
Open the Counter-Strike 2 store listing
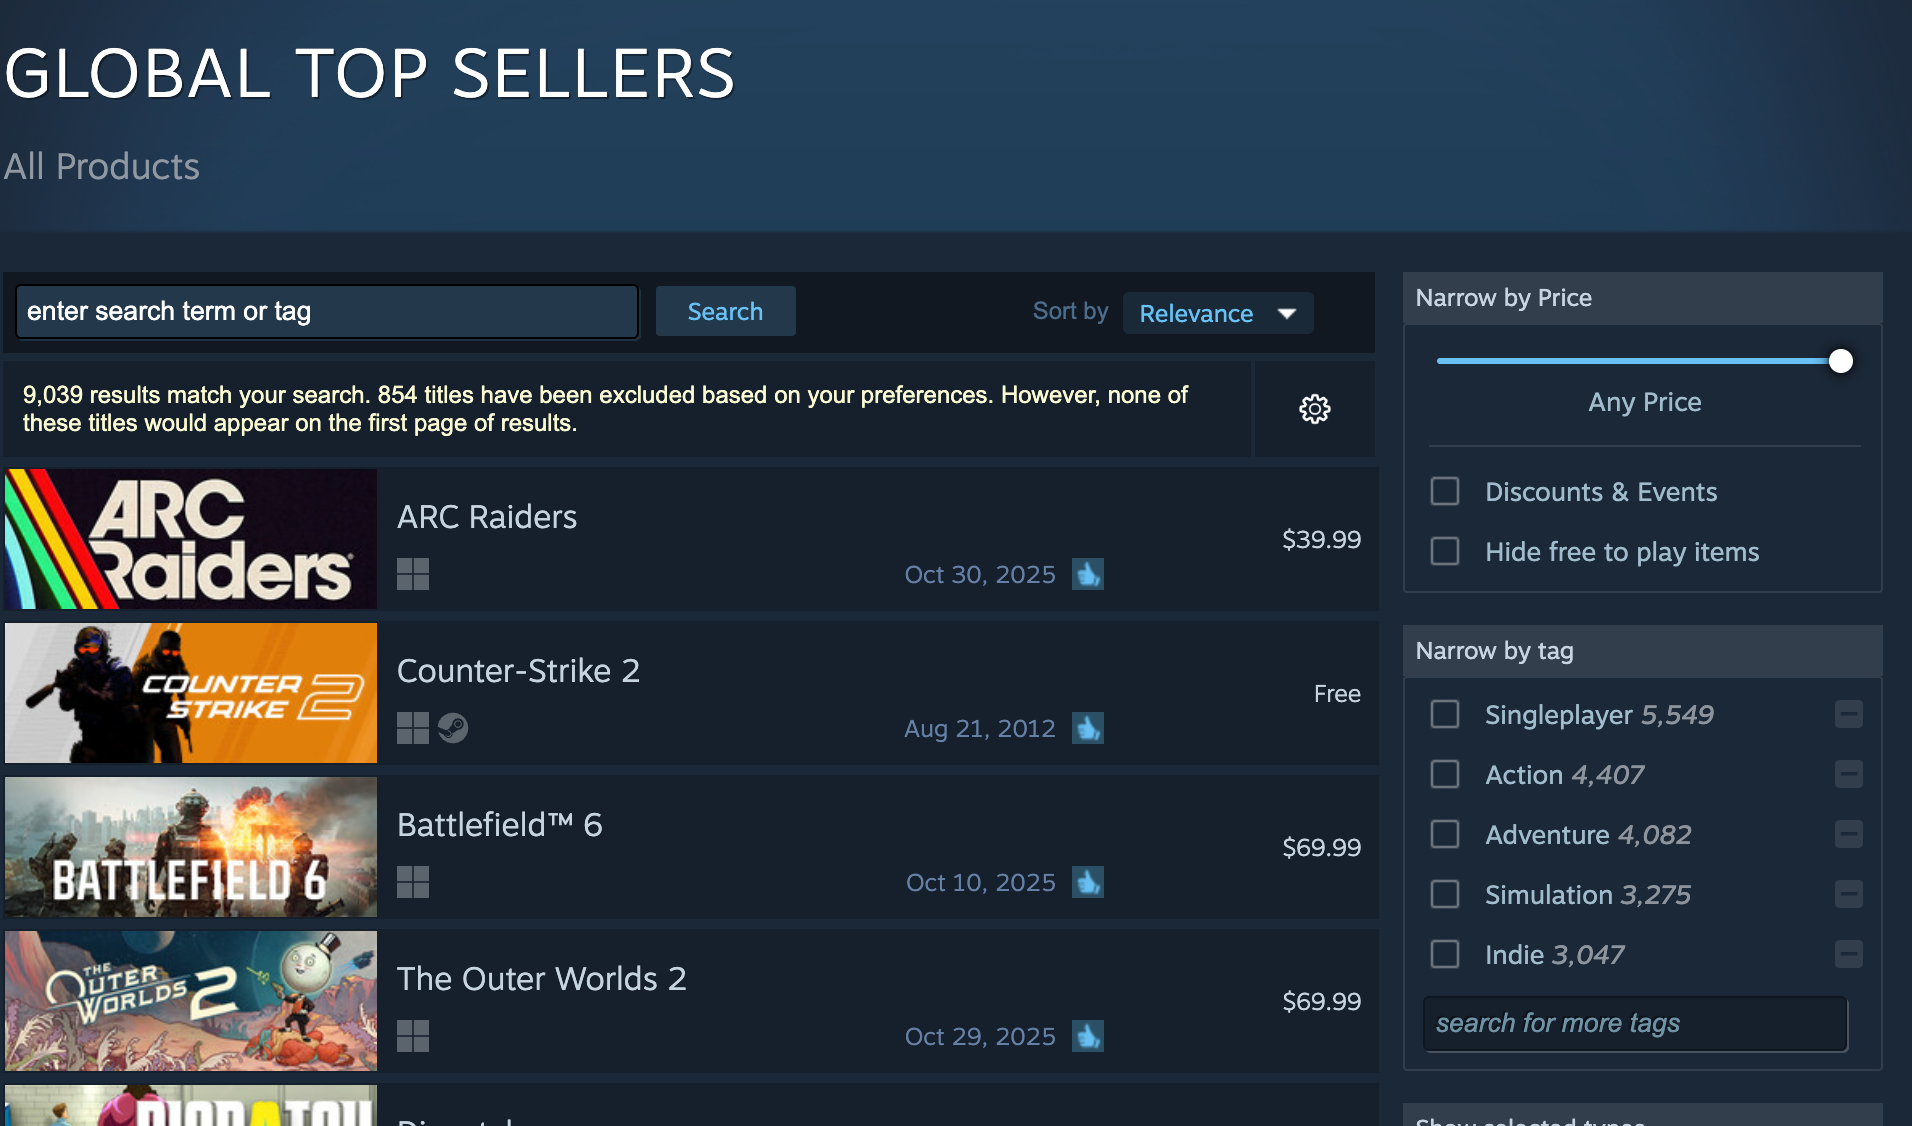pyautogui.click(x=518, y=671)
